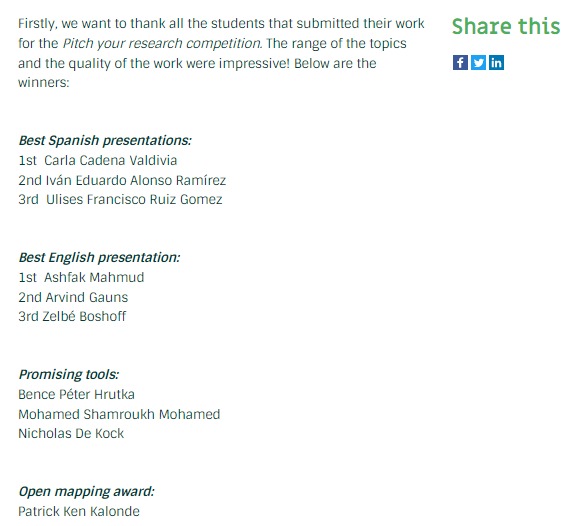Share the page on Facebook
This screenshot has width=573, height=526.
pyautogui.click(x=460, y=63)
